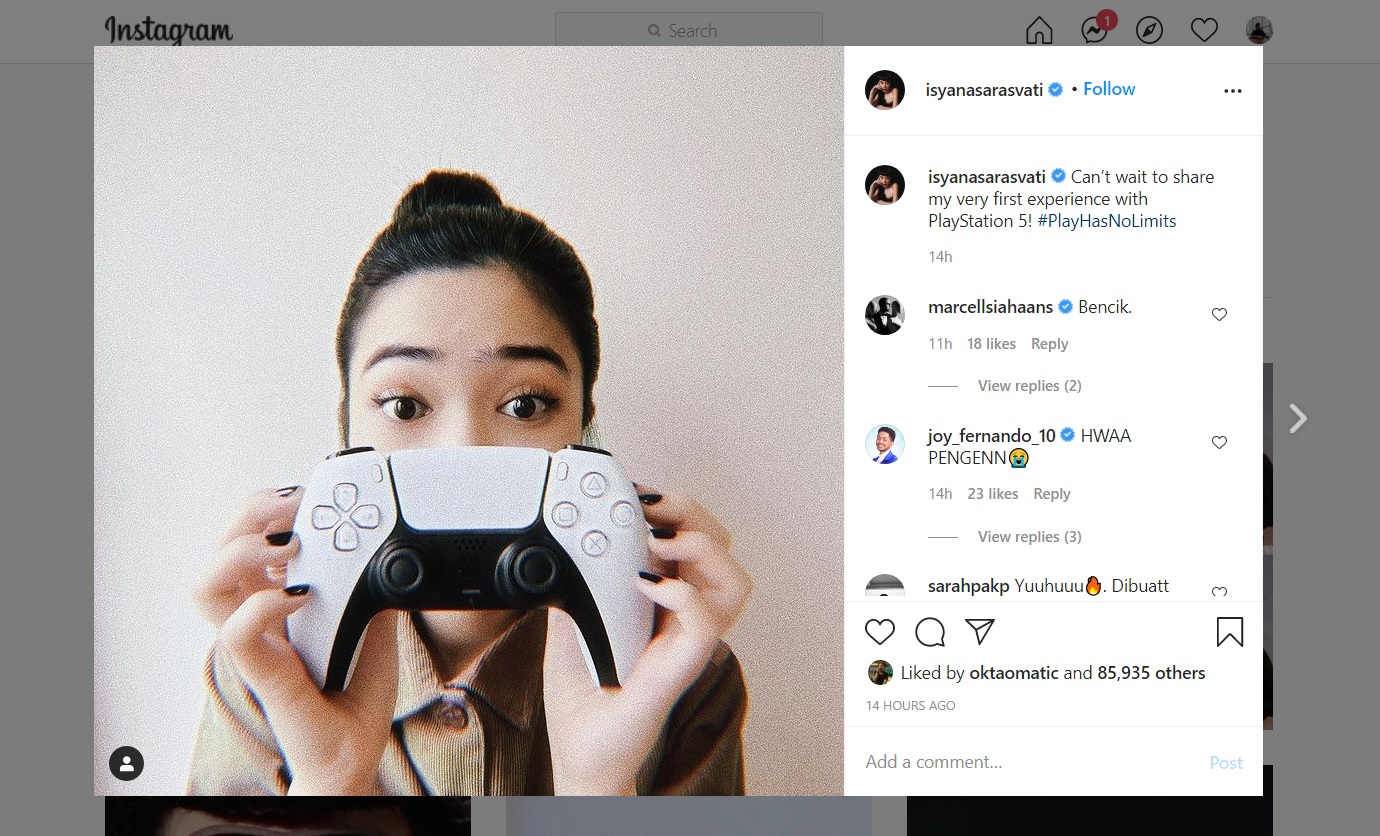This screenshot has height=836, width=1380.
Task: Open joy_fernando_10 profile link
Action: 992,436
